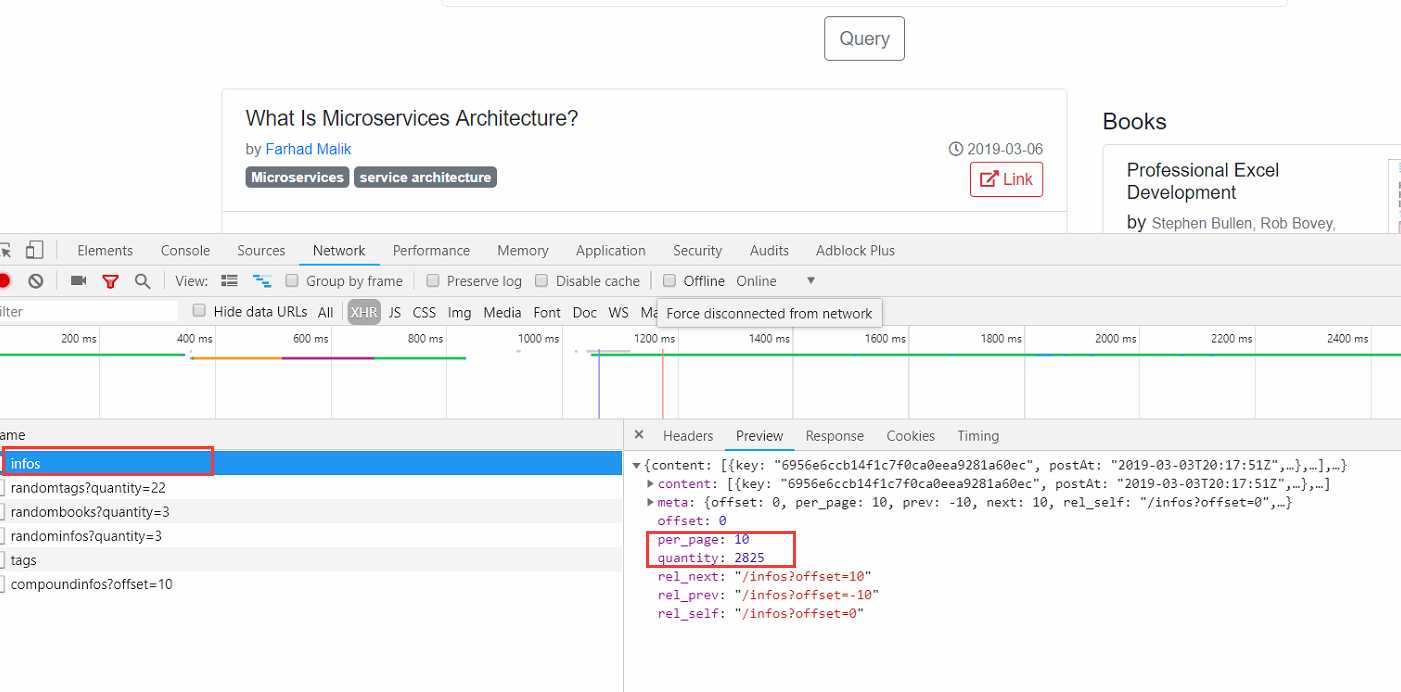
Task: Collapse the root response object arrow
Action: 638,466
